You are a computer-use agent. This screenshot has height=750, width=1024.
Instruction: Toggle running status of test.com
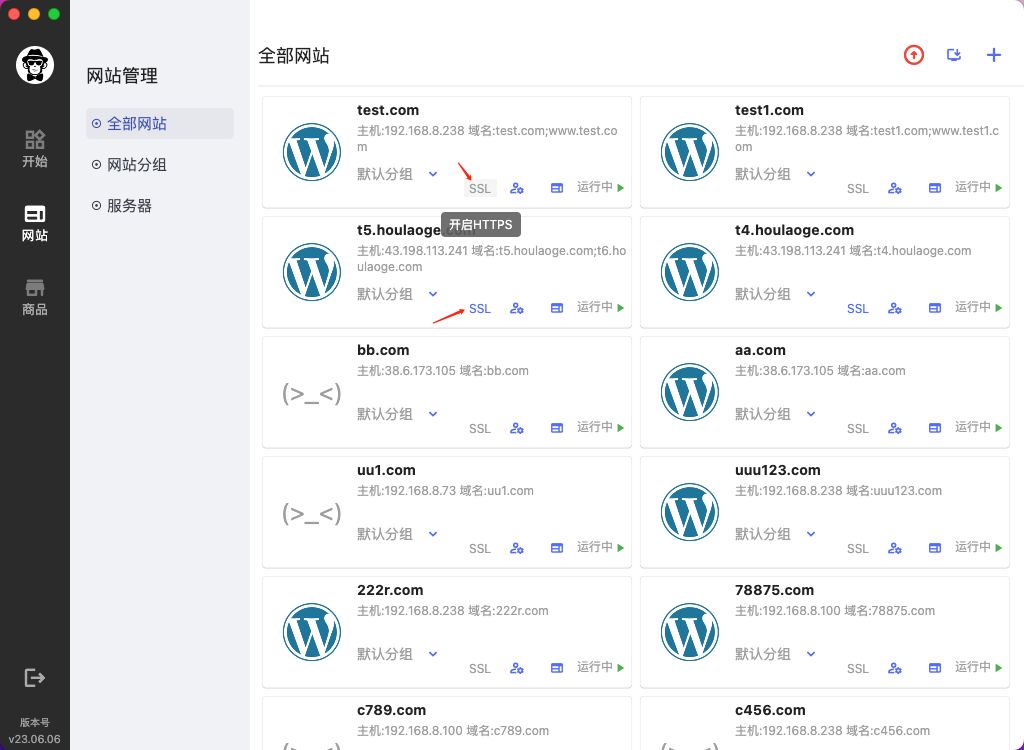pyautogui.click(x=600, y=188)
